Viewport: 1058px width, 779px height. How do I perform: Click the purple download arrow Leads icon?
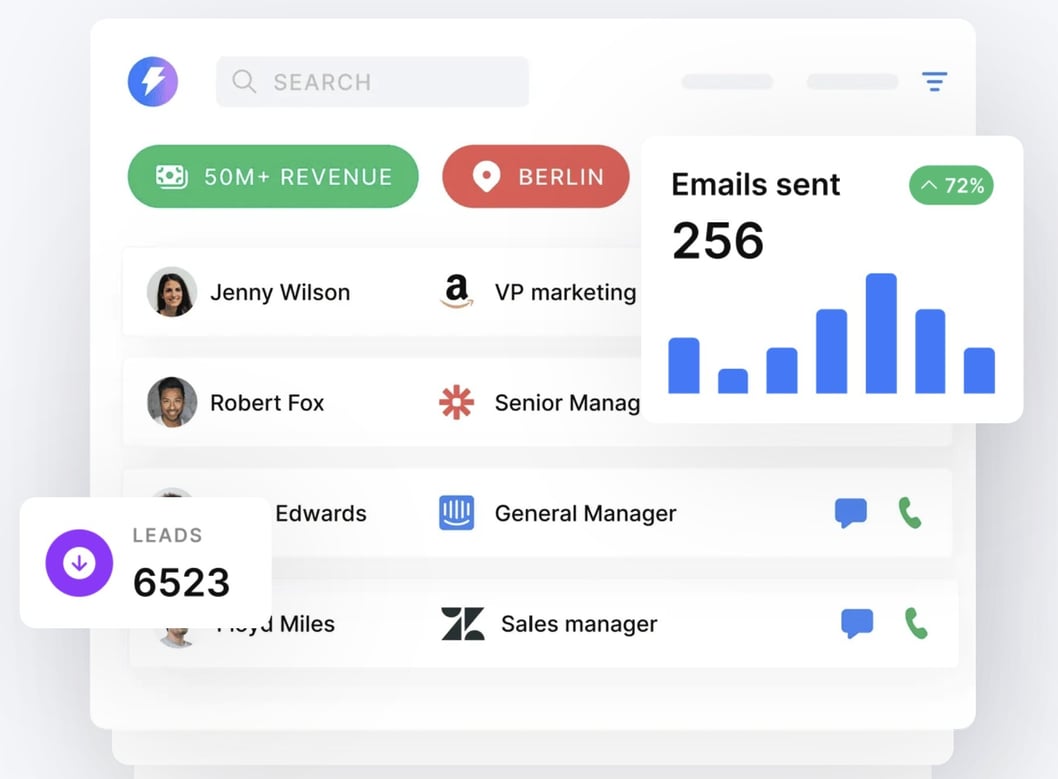[79, 562]
